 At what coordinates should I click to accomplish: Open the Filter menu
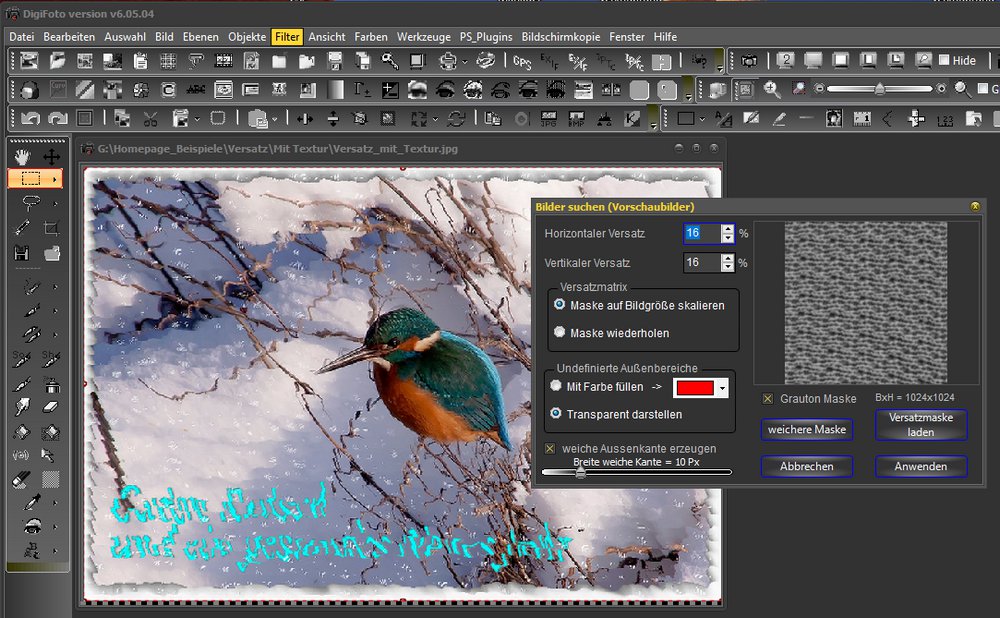coord(287,36)
